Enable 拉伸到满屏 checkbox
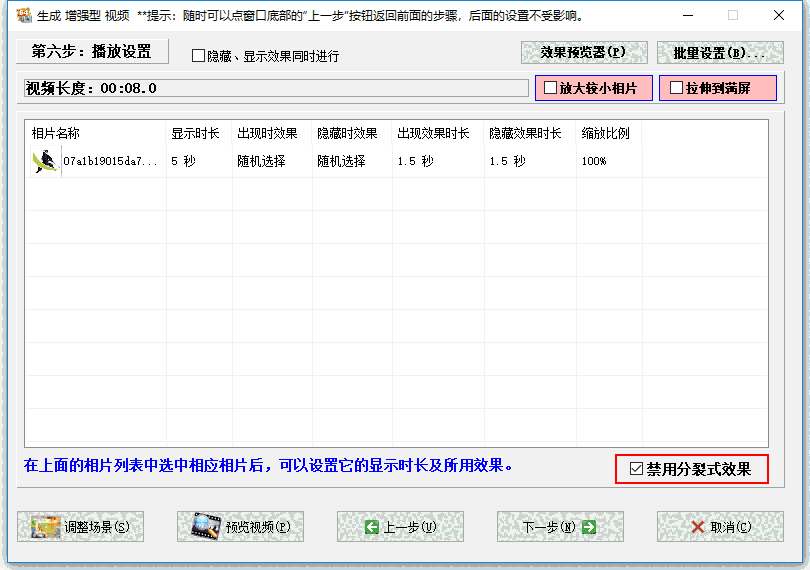The image size is (810, 570). click(x=676, y=88)
